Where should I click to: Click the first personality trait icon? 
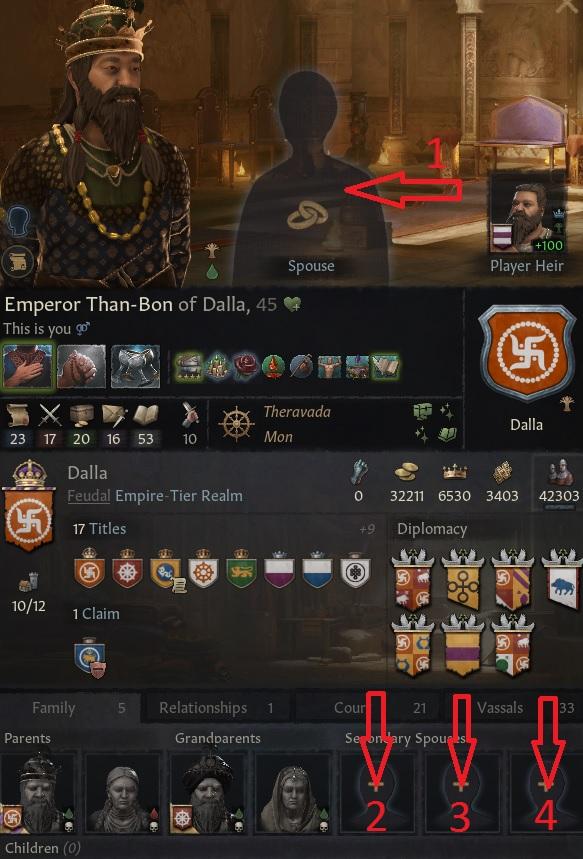click(28, 366)
